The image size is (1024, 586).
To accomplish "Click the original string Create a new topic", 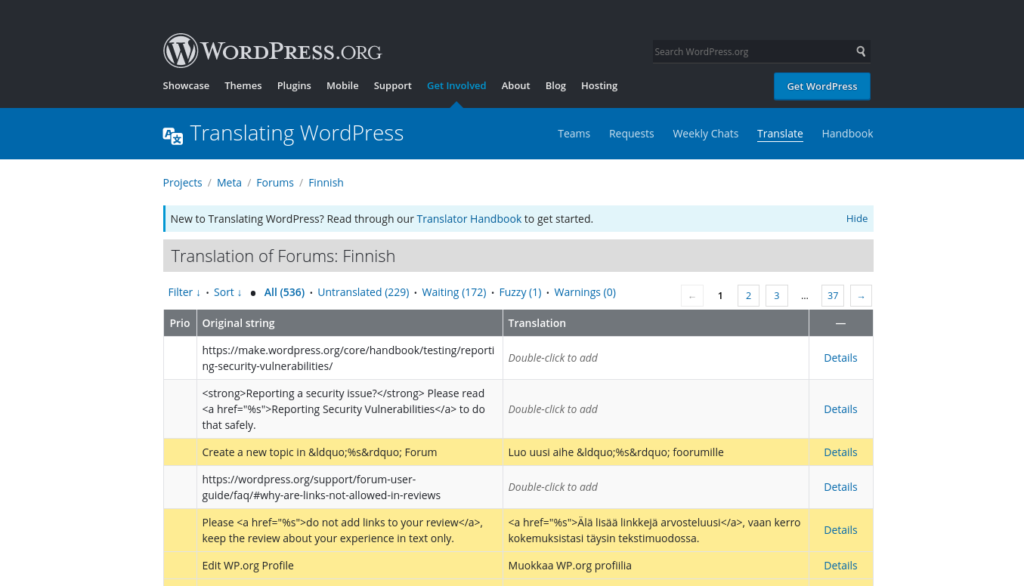I will tap(319, 453).
